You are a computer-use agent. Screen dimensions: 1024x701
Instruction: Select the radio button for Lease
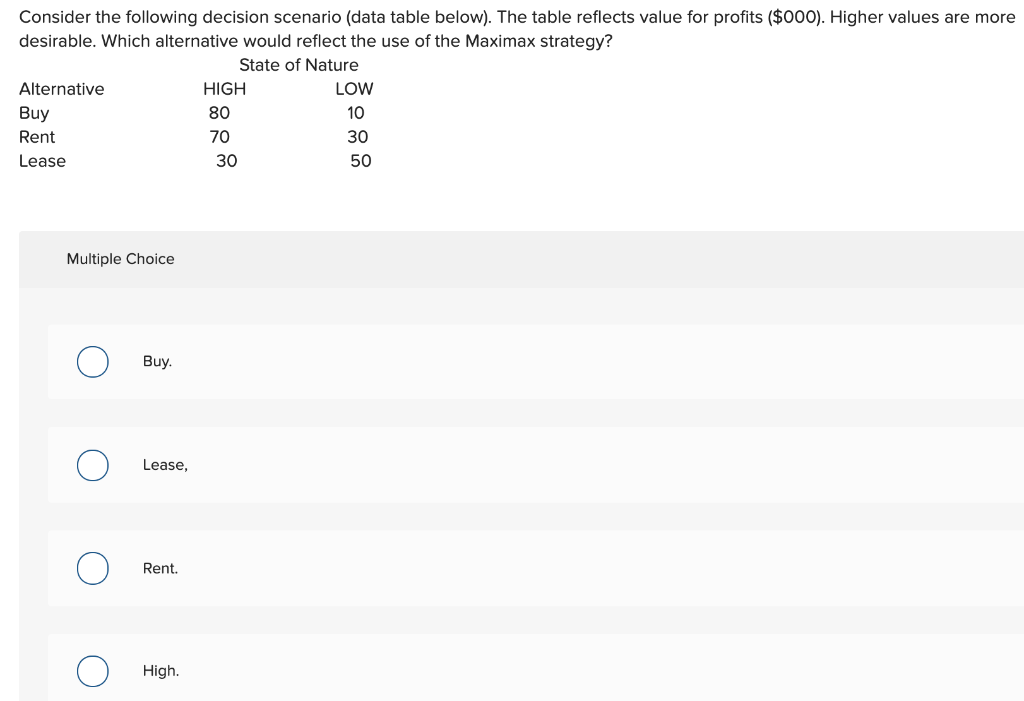(92, 465)
